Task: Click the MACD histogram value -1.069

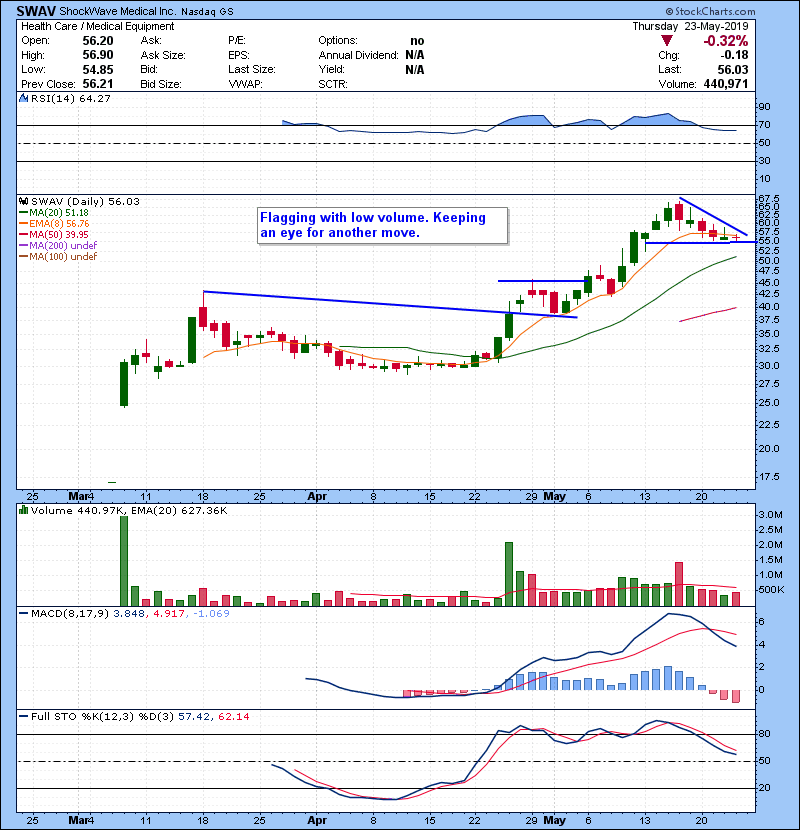Action: tap(211, 614)
